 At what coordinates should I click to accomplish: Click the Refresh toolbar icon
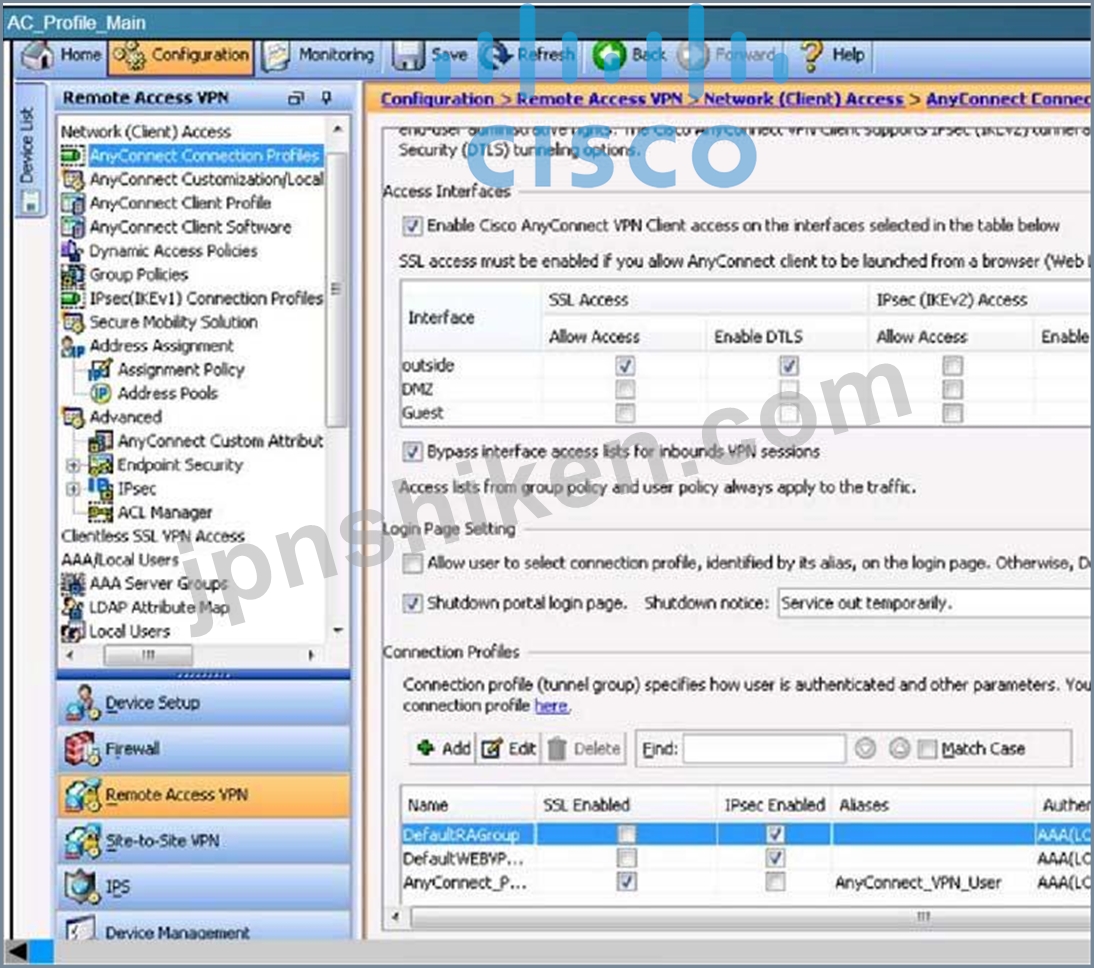click(x=497, y=54)
